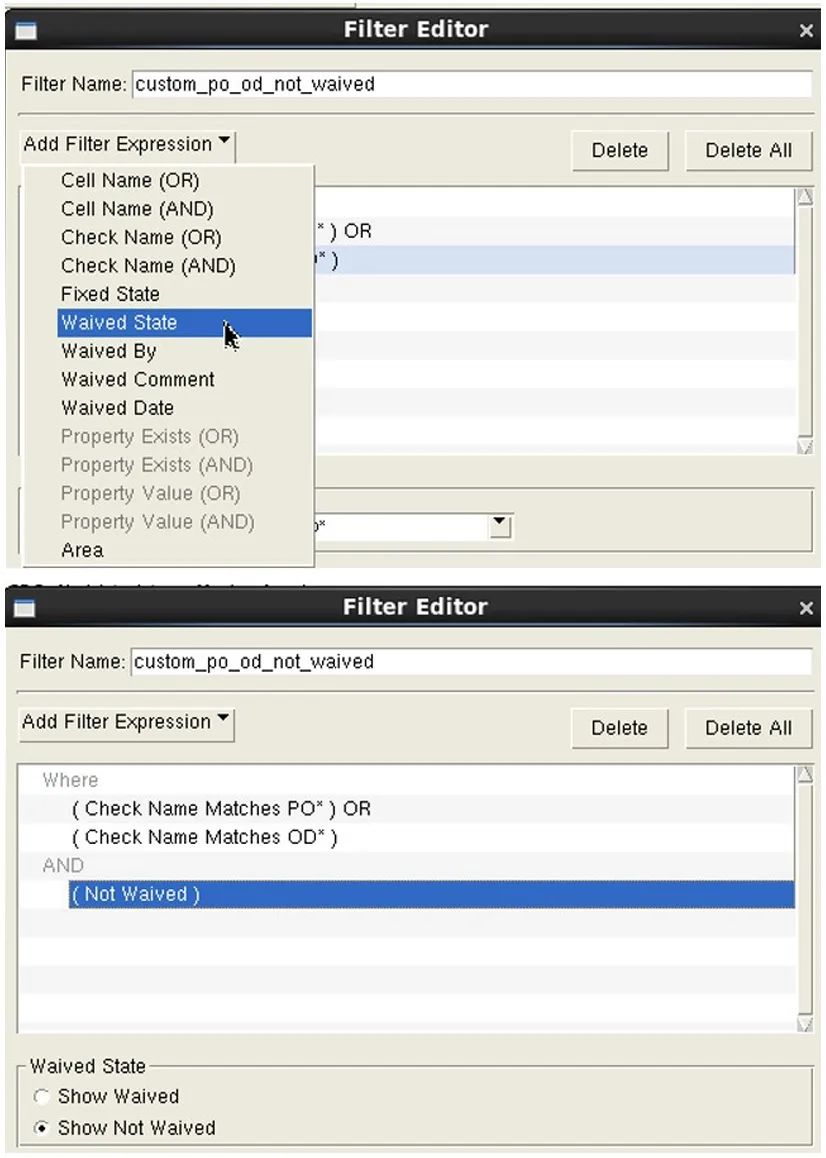Screen dimensions: 826x1158
Task: Select Check Name Matches PO* expression
Action: tap(222, 809)
